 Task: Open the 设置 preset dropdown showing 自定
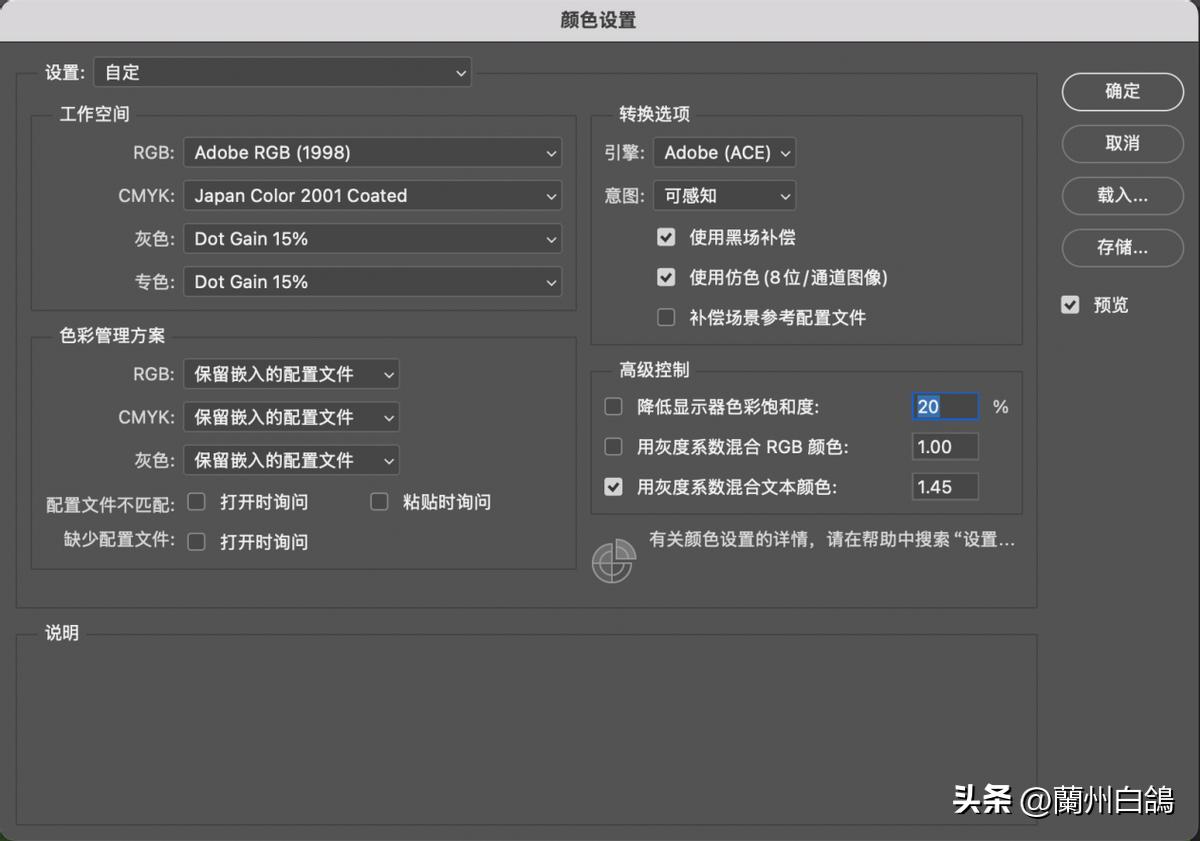pos(282,73)
